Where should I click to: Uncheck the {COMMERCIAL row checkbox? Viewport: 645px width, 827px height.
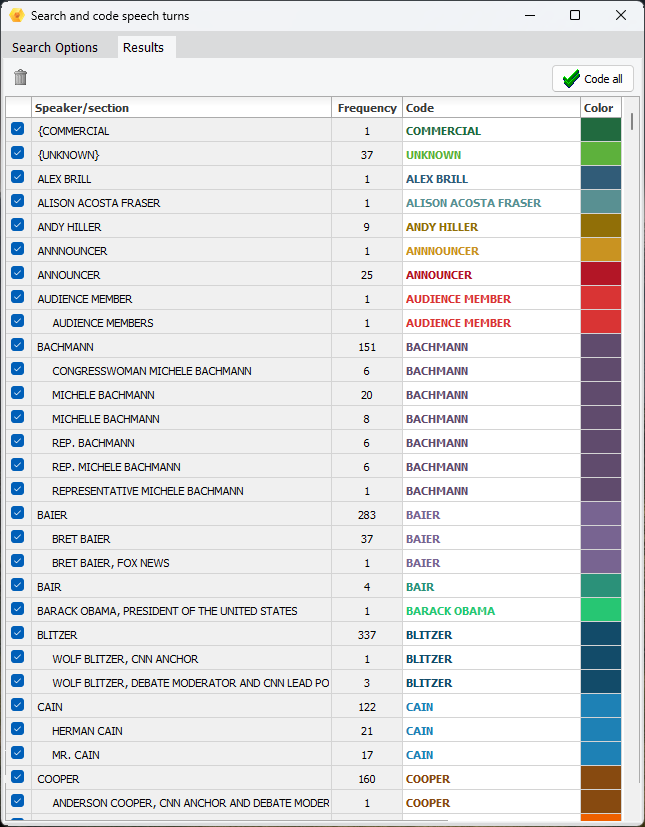point(17,129)
